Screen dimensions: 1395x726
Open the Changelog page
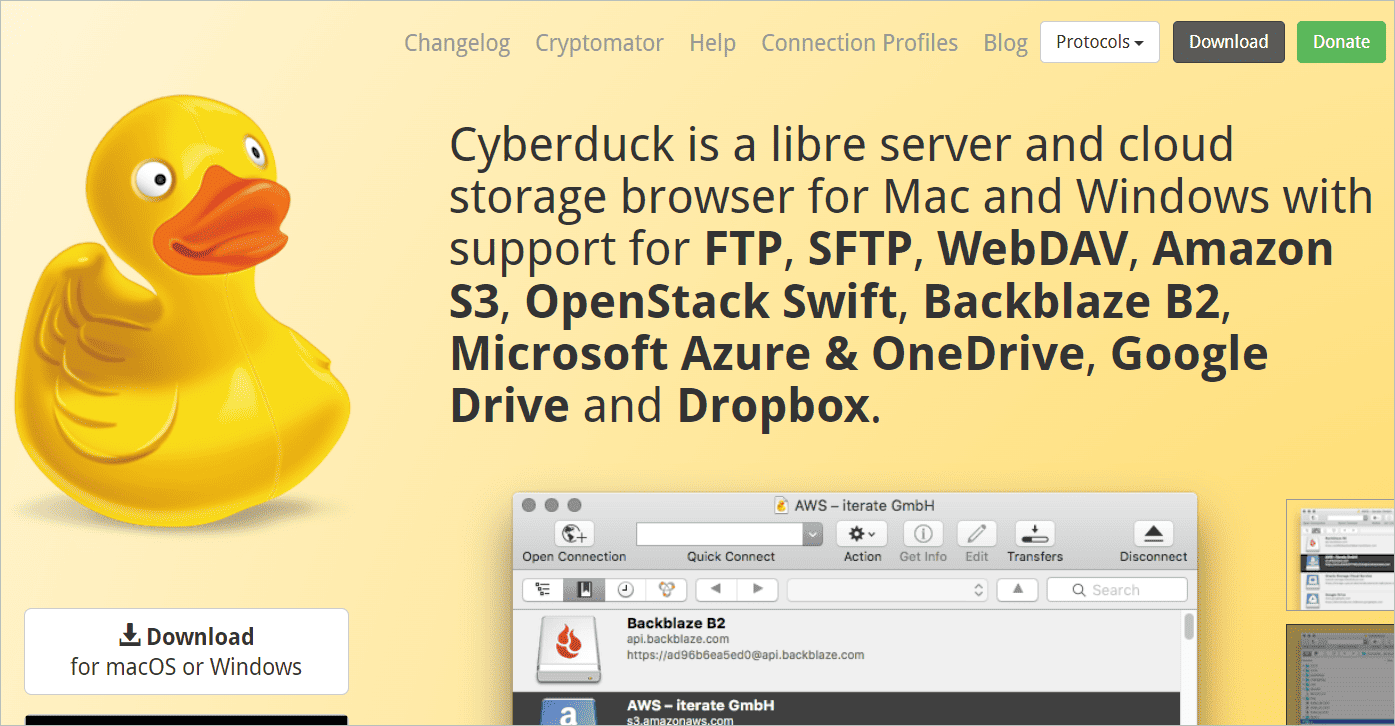click(x=457, y=43)
